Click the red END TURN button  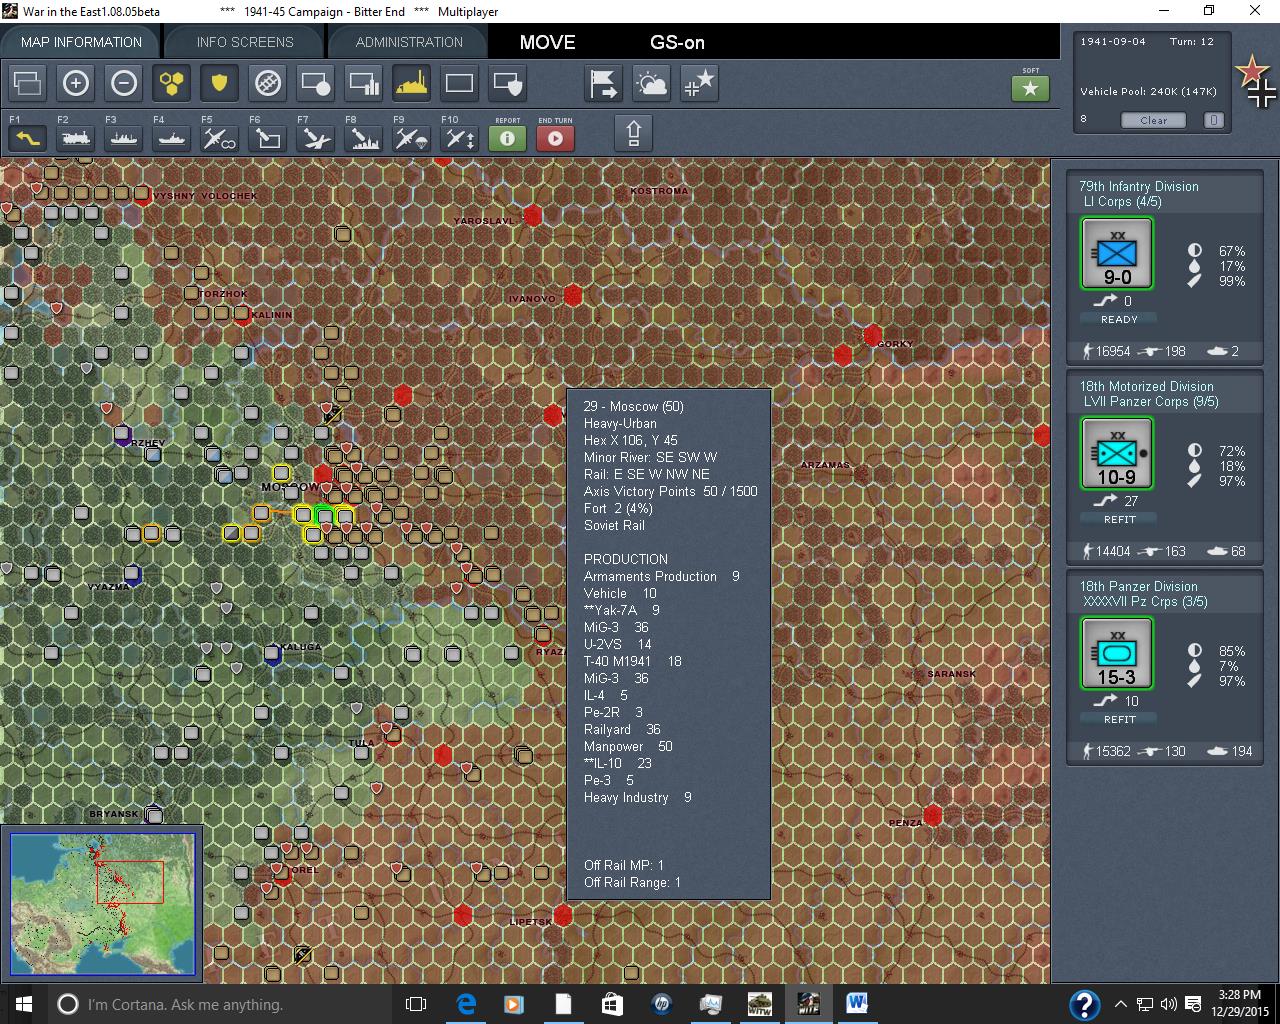point(555,138)
